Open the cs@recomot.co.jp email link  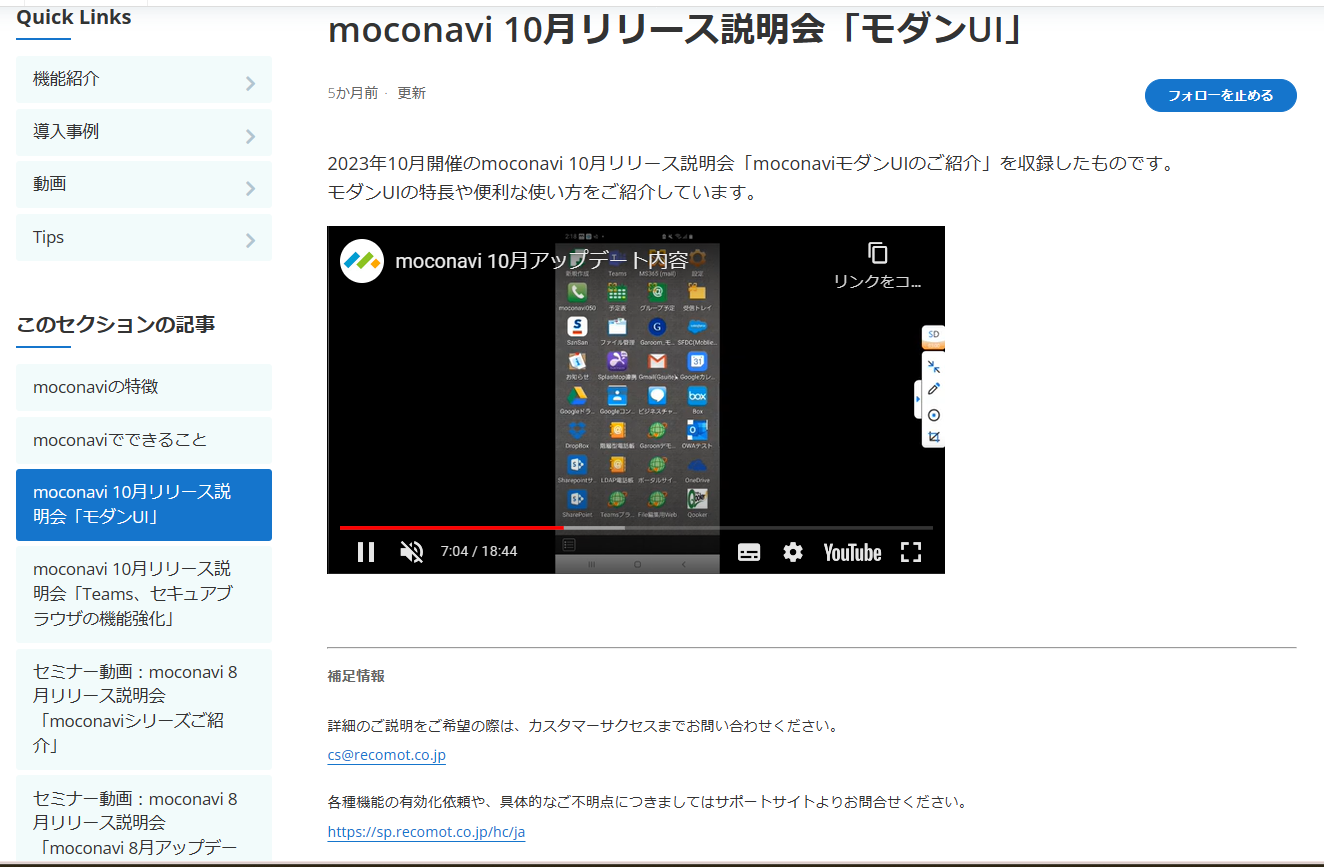tap(386, 755)
